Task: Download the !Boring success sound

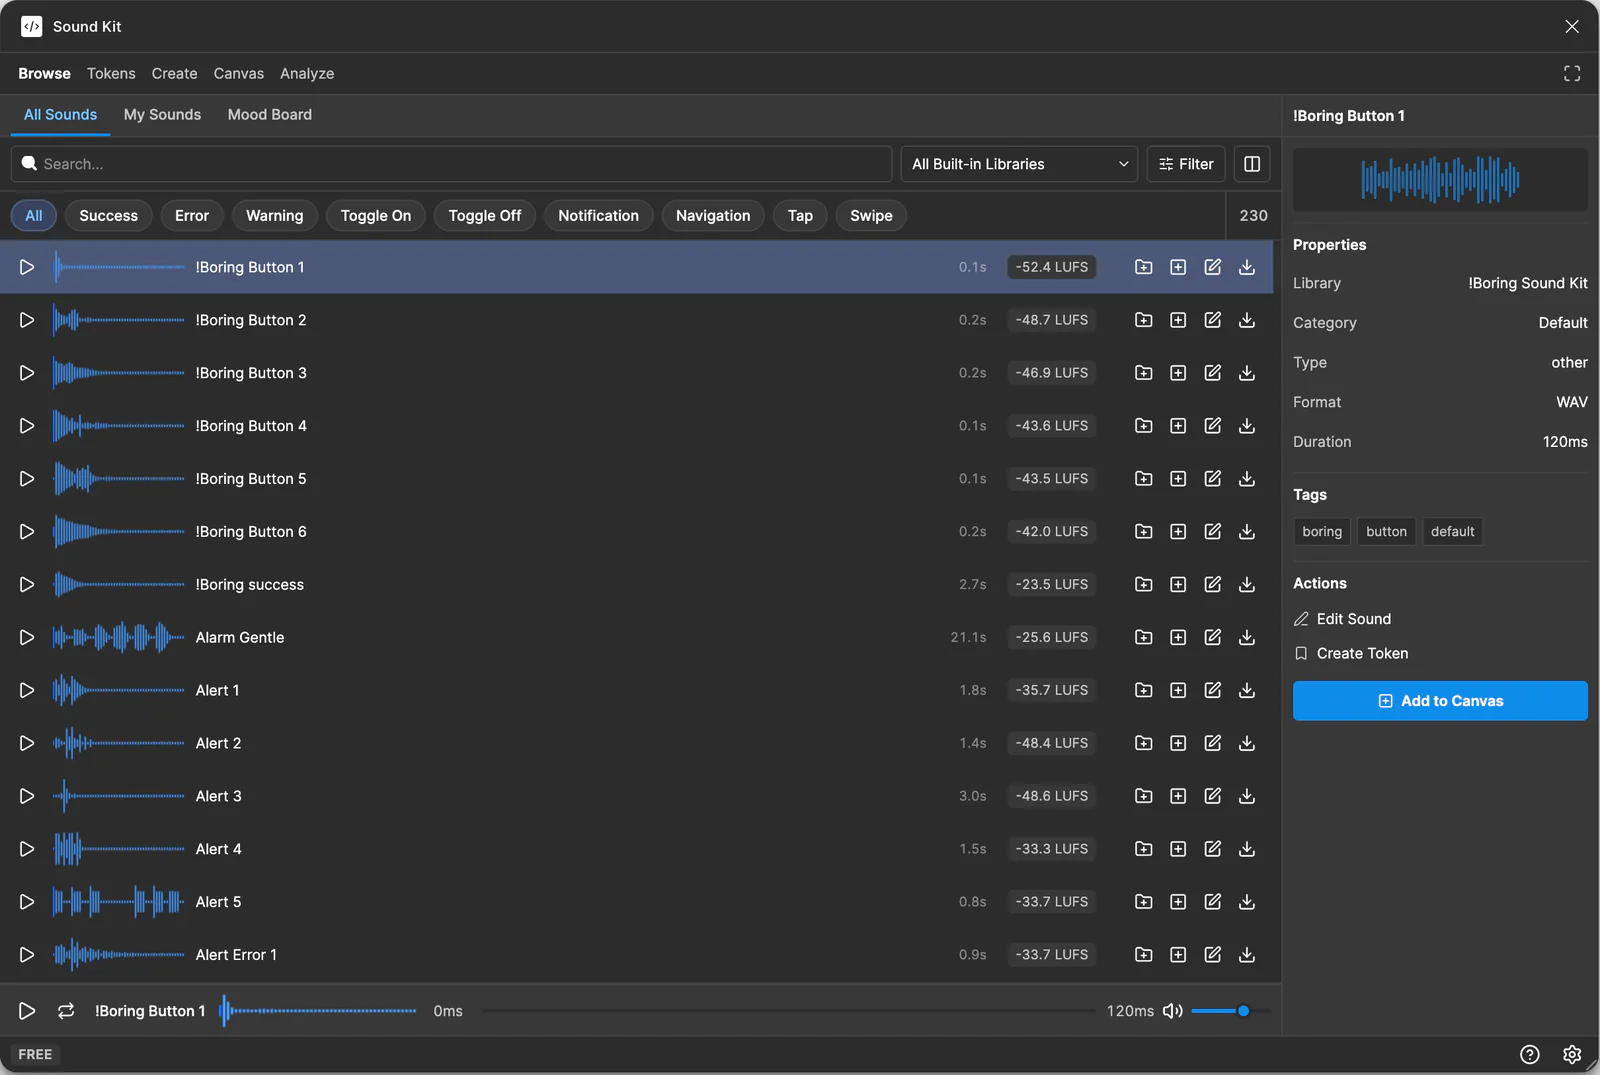Action: click(1247, 584)
